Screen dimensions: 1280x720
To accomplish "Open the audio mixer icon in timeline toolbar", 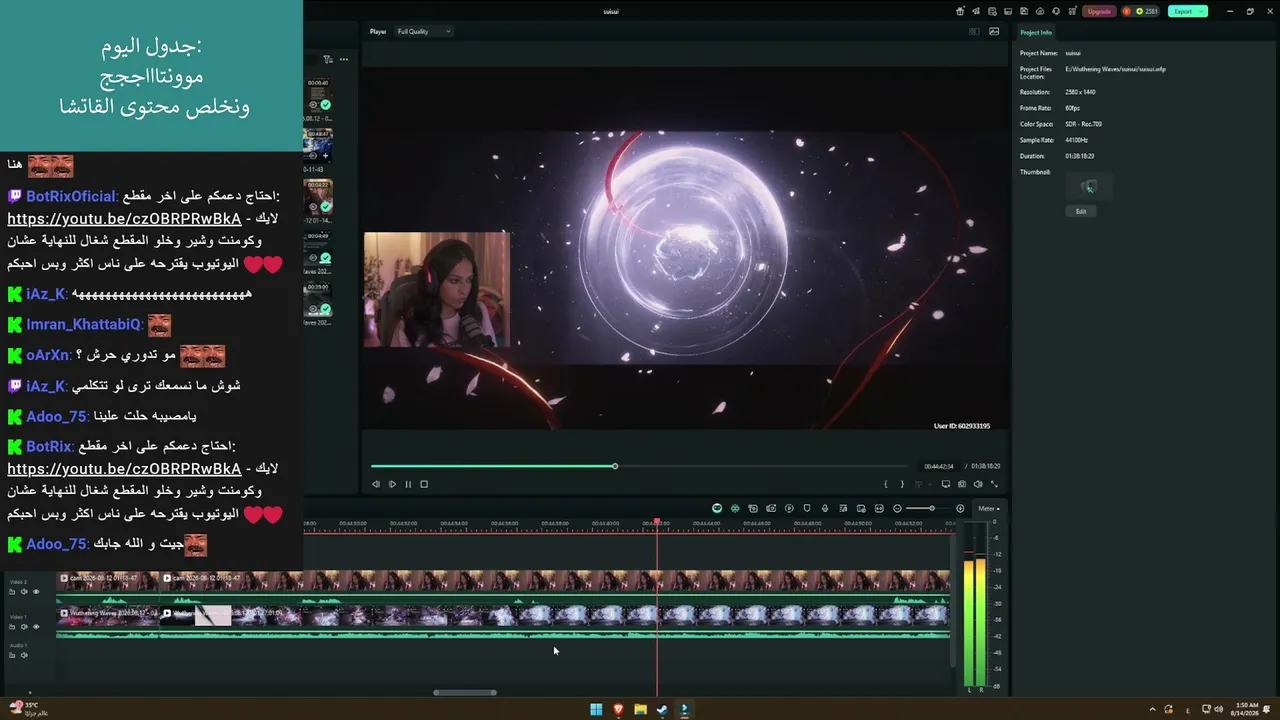I will click(x=843, y=509).
